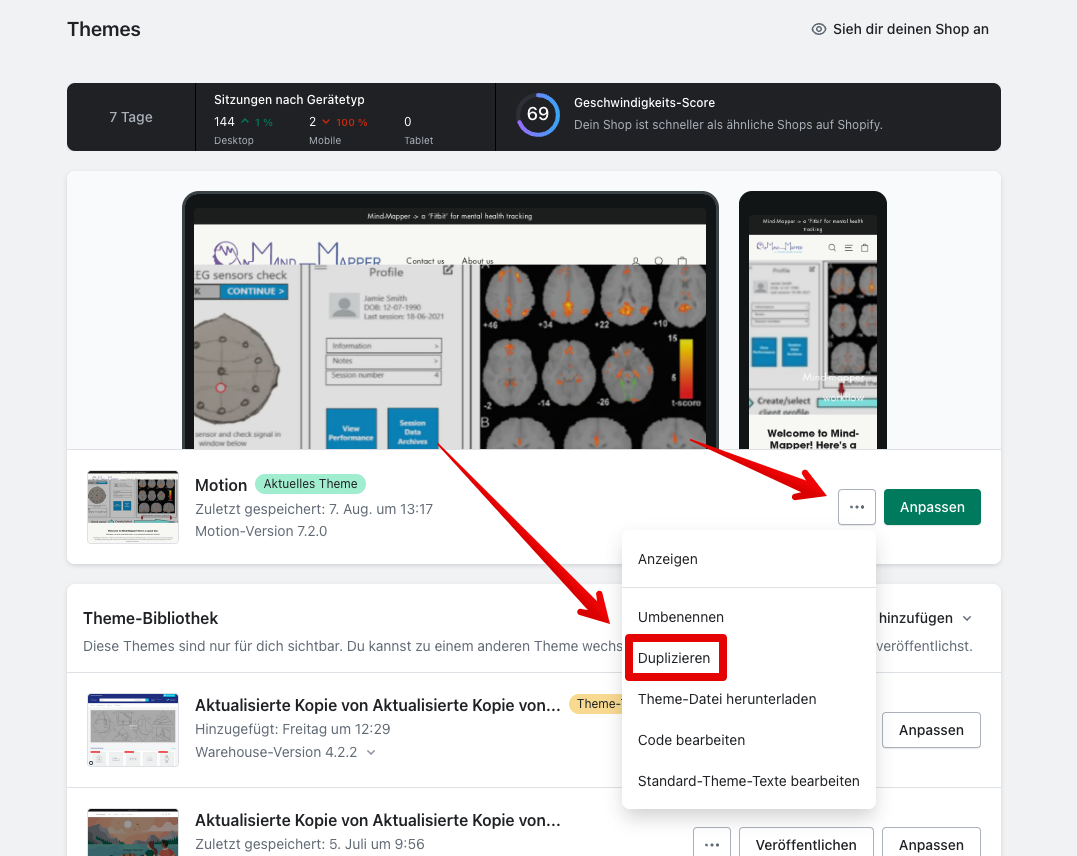1077x856 pixels.
Task: Click the 'Theme-Bibliothek' heading
Action: (150, 618)
